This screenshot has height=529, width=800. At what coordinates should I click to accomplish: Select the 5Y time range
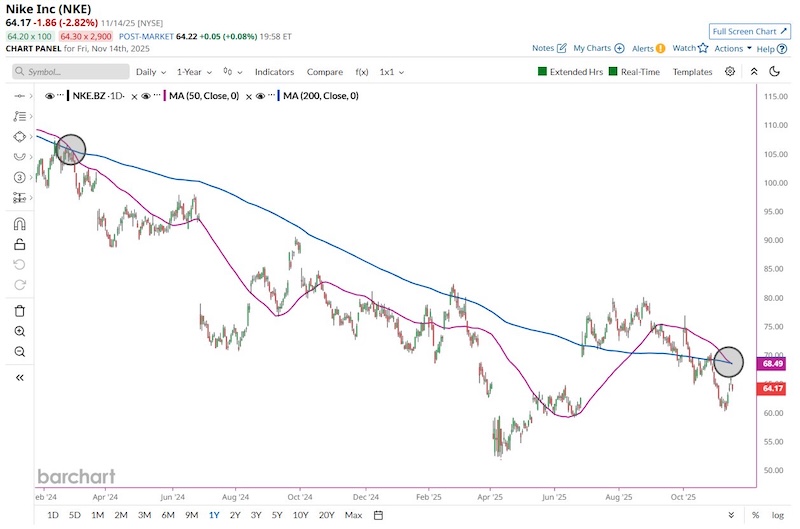click(277, 515)
